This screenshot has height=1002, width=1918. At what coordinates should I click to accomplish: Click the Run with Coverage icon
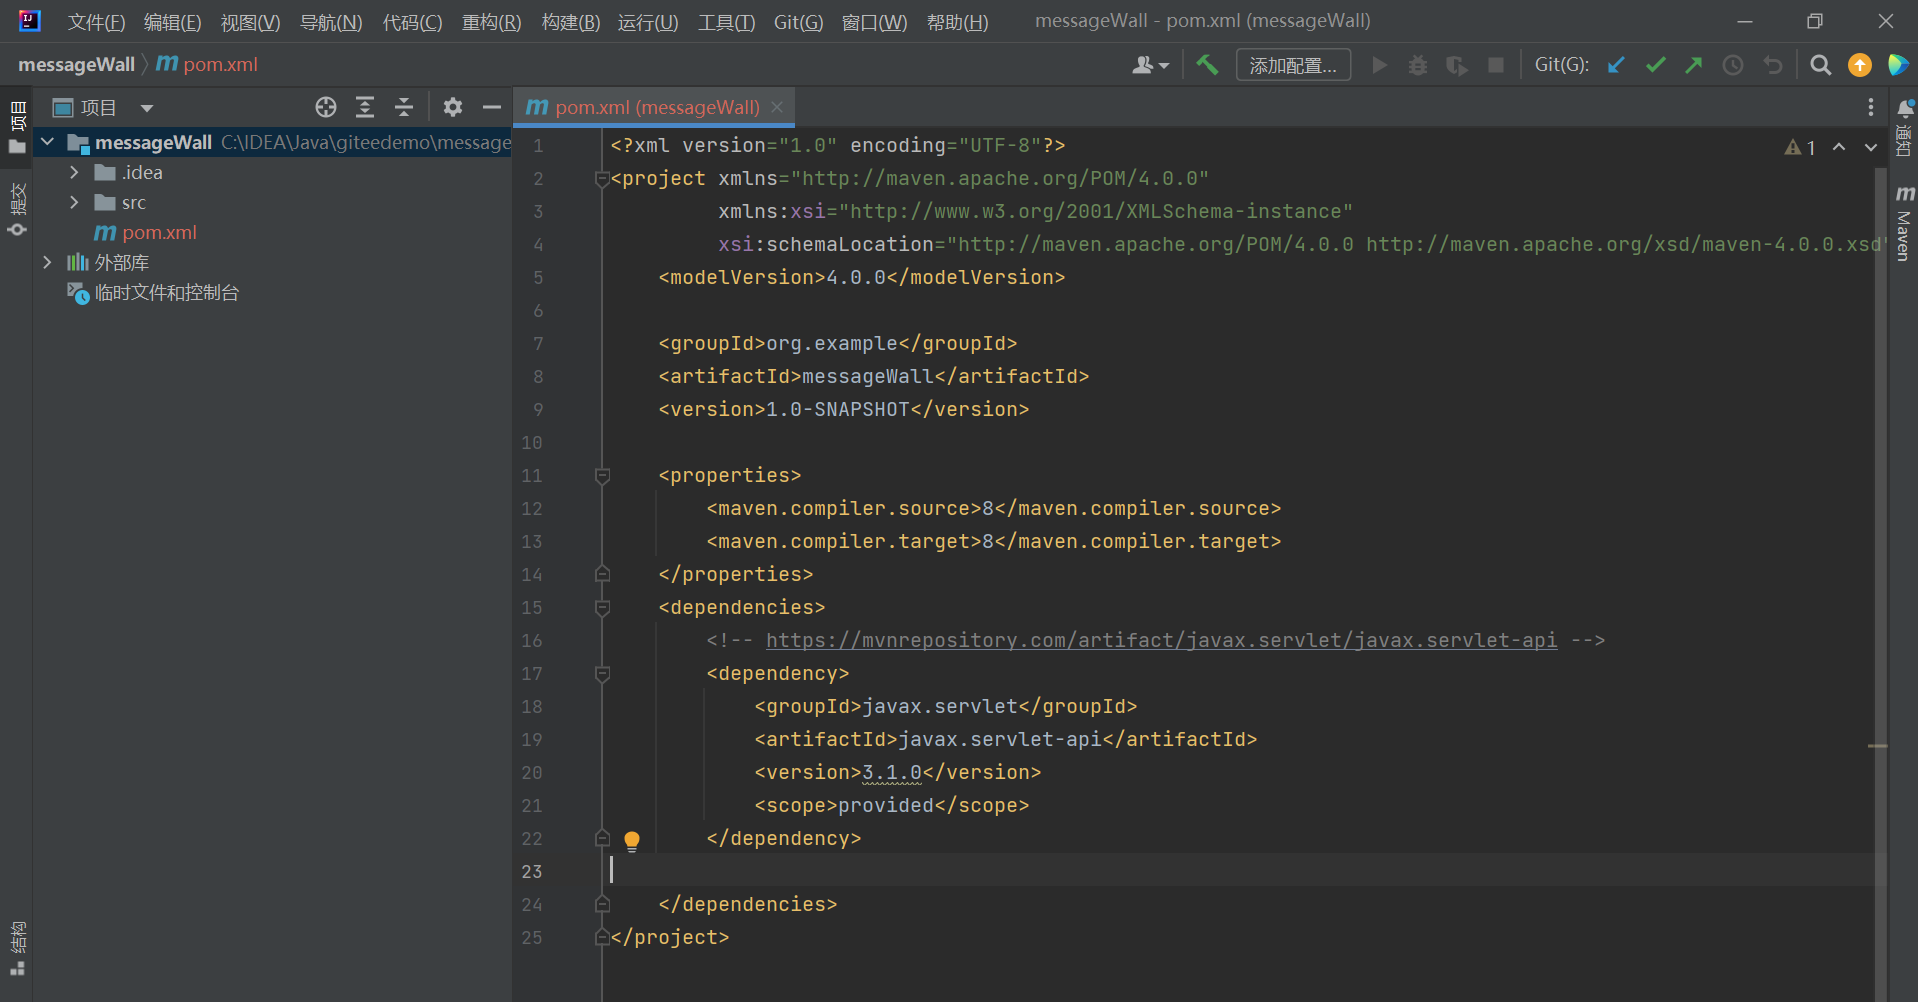pyautogui.click(x=1457, y=65)
